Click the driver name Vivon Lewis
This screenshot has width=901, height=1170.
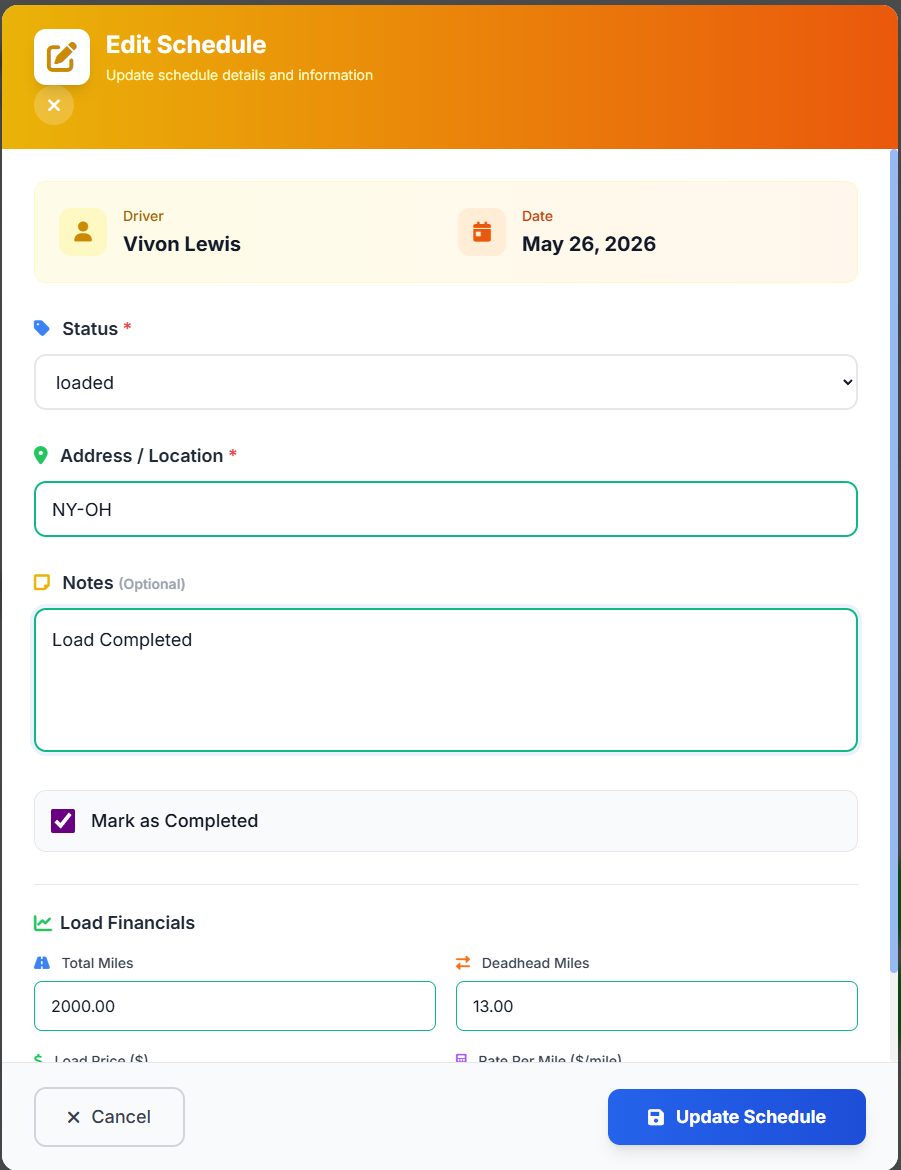pyautogui.click(x=182, y=244)
